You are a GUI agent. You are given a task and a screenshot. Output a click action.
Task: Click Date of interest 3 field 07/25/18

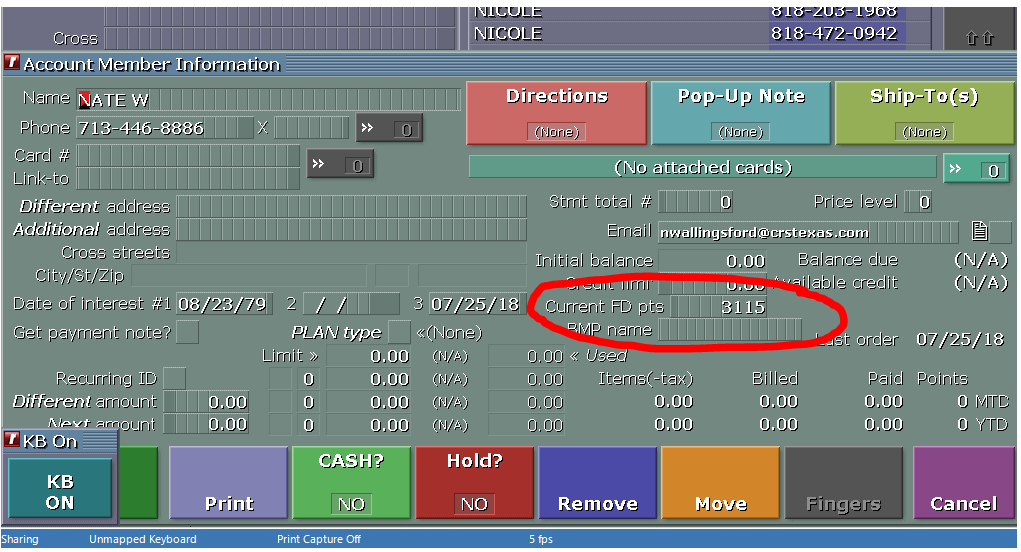tap(476, 304)
